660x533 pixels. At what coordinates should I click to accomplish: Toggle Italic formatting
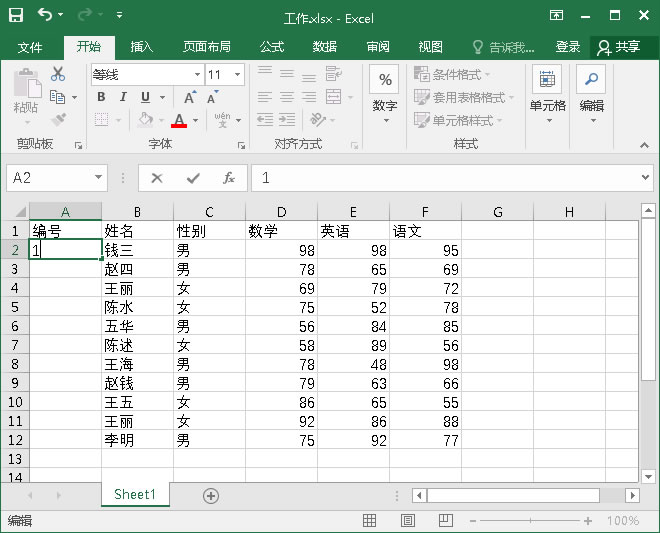click(x=123, y=97)
